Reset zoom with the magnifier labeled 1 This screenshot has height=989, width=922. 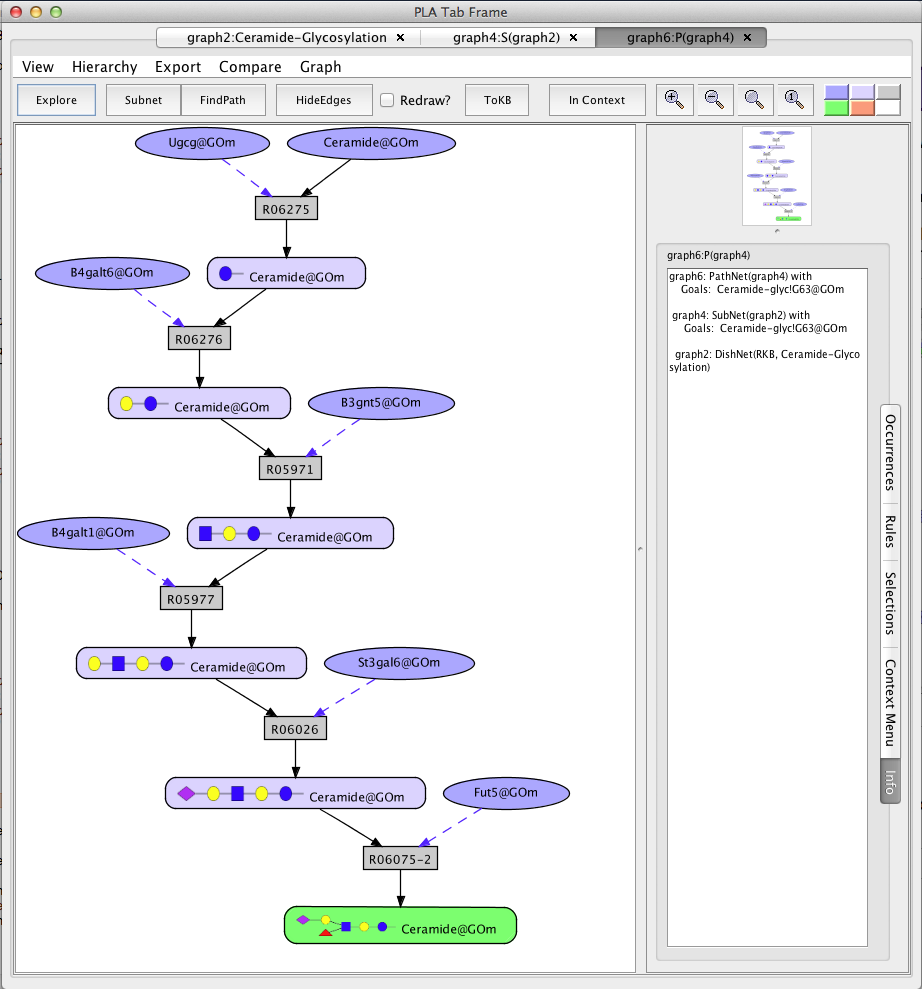[793, 100]
